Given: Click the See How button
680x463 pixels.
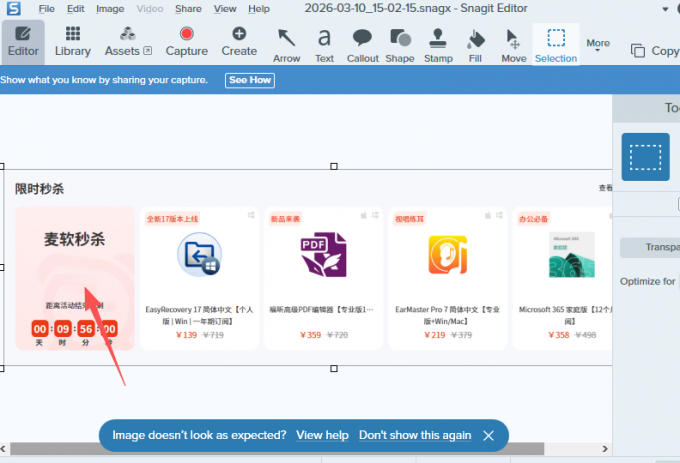Looking at the screenshot, I should 249,80.
